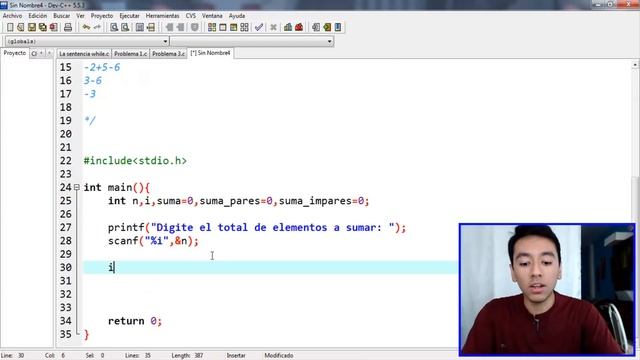Click the scanf("%i",&n); line

(x=153, y=241)
